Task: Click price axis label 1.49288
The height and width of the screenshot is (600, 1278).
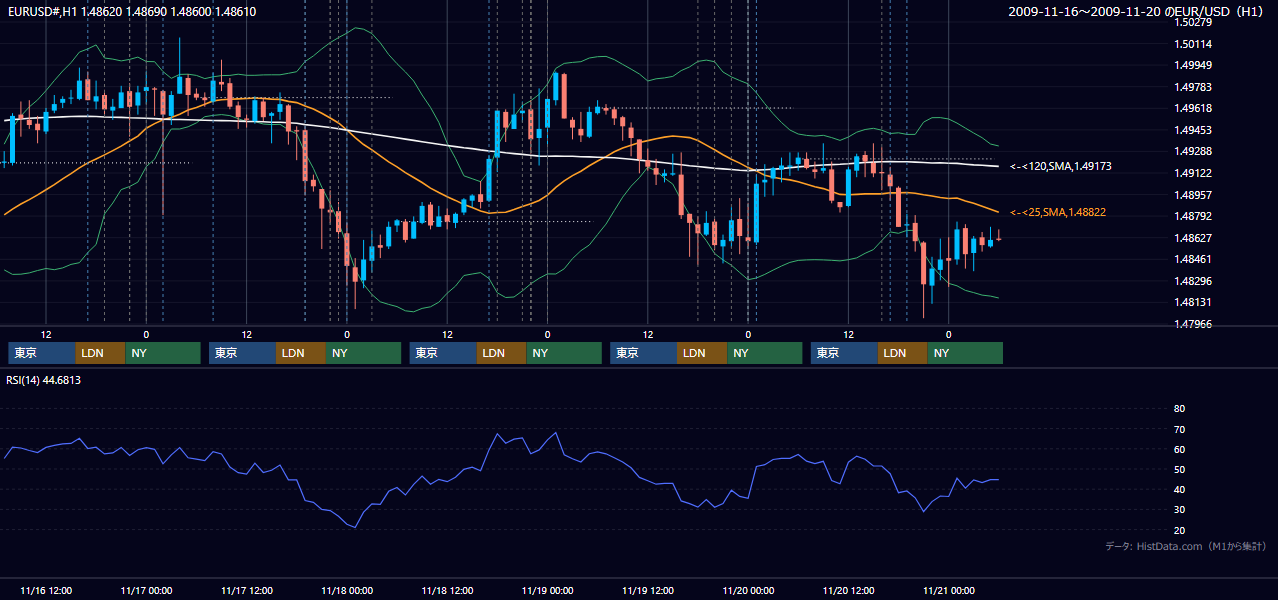Action: coord(1193,151)
